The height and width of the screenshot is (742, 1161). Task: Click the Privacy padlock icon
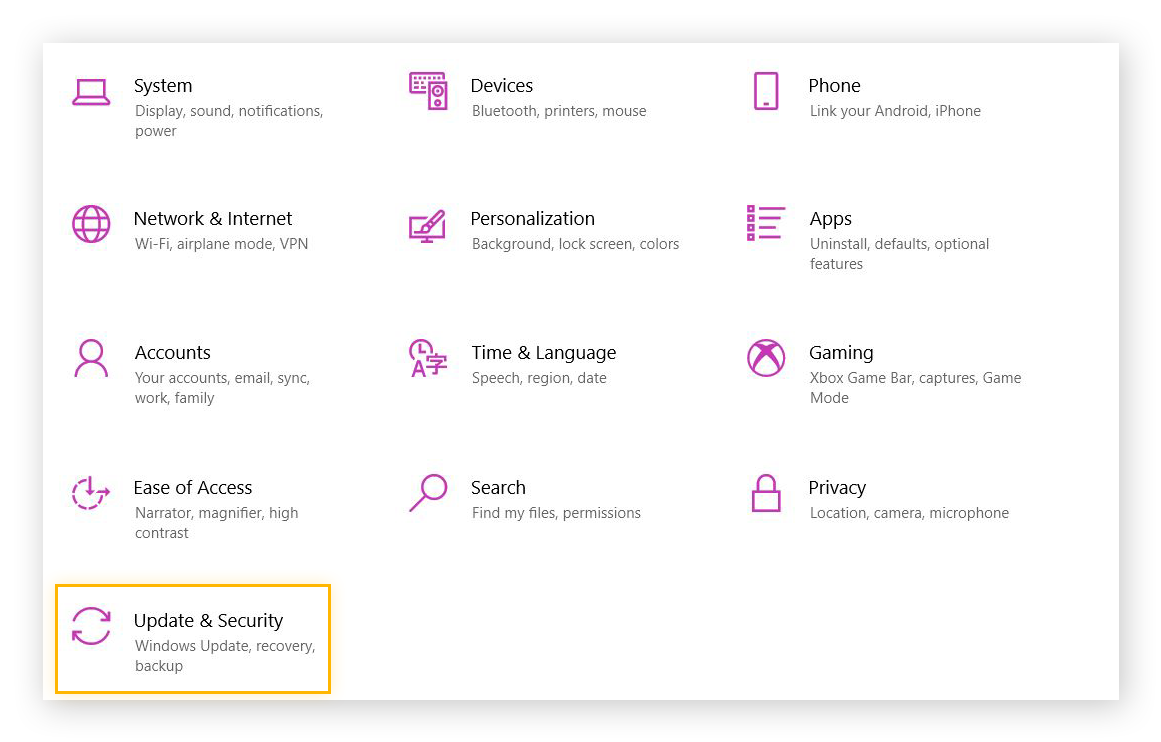click(x=765, y=492)
